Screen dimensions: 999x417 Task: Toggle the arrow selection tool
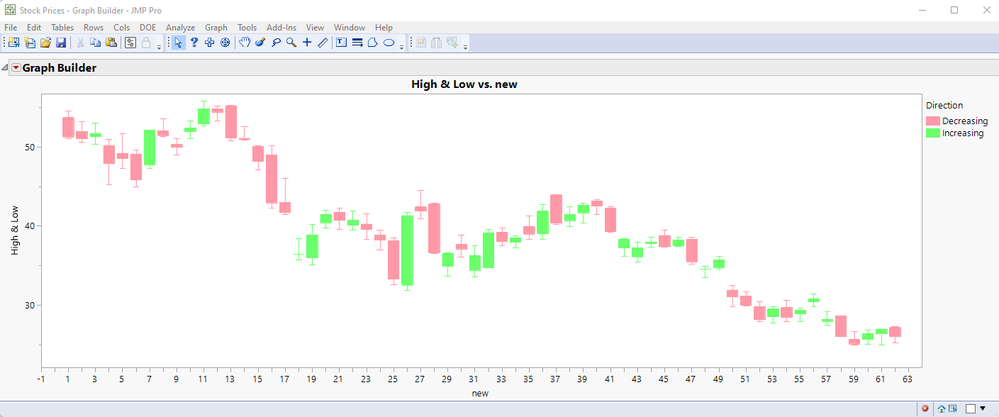pos(178,43)
